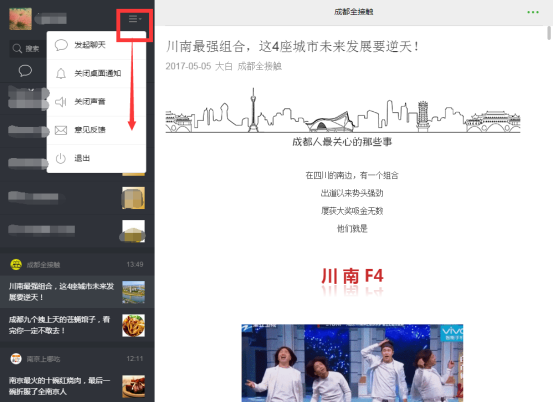Screen dimensions: 553x402
Task: Select 发起聊天 from the menu
Action: point(96,45)
